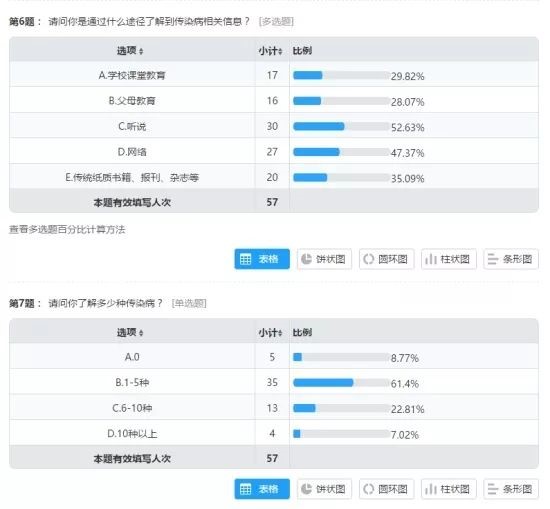Select the A.学校课堂教育 table row
Image resolution: width=550 pixels, height=509 pixels.
[274, 74]
